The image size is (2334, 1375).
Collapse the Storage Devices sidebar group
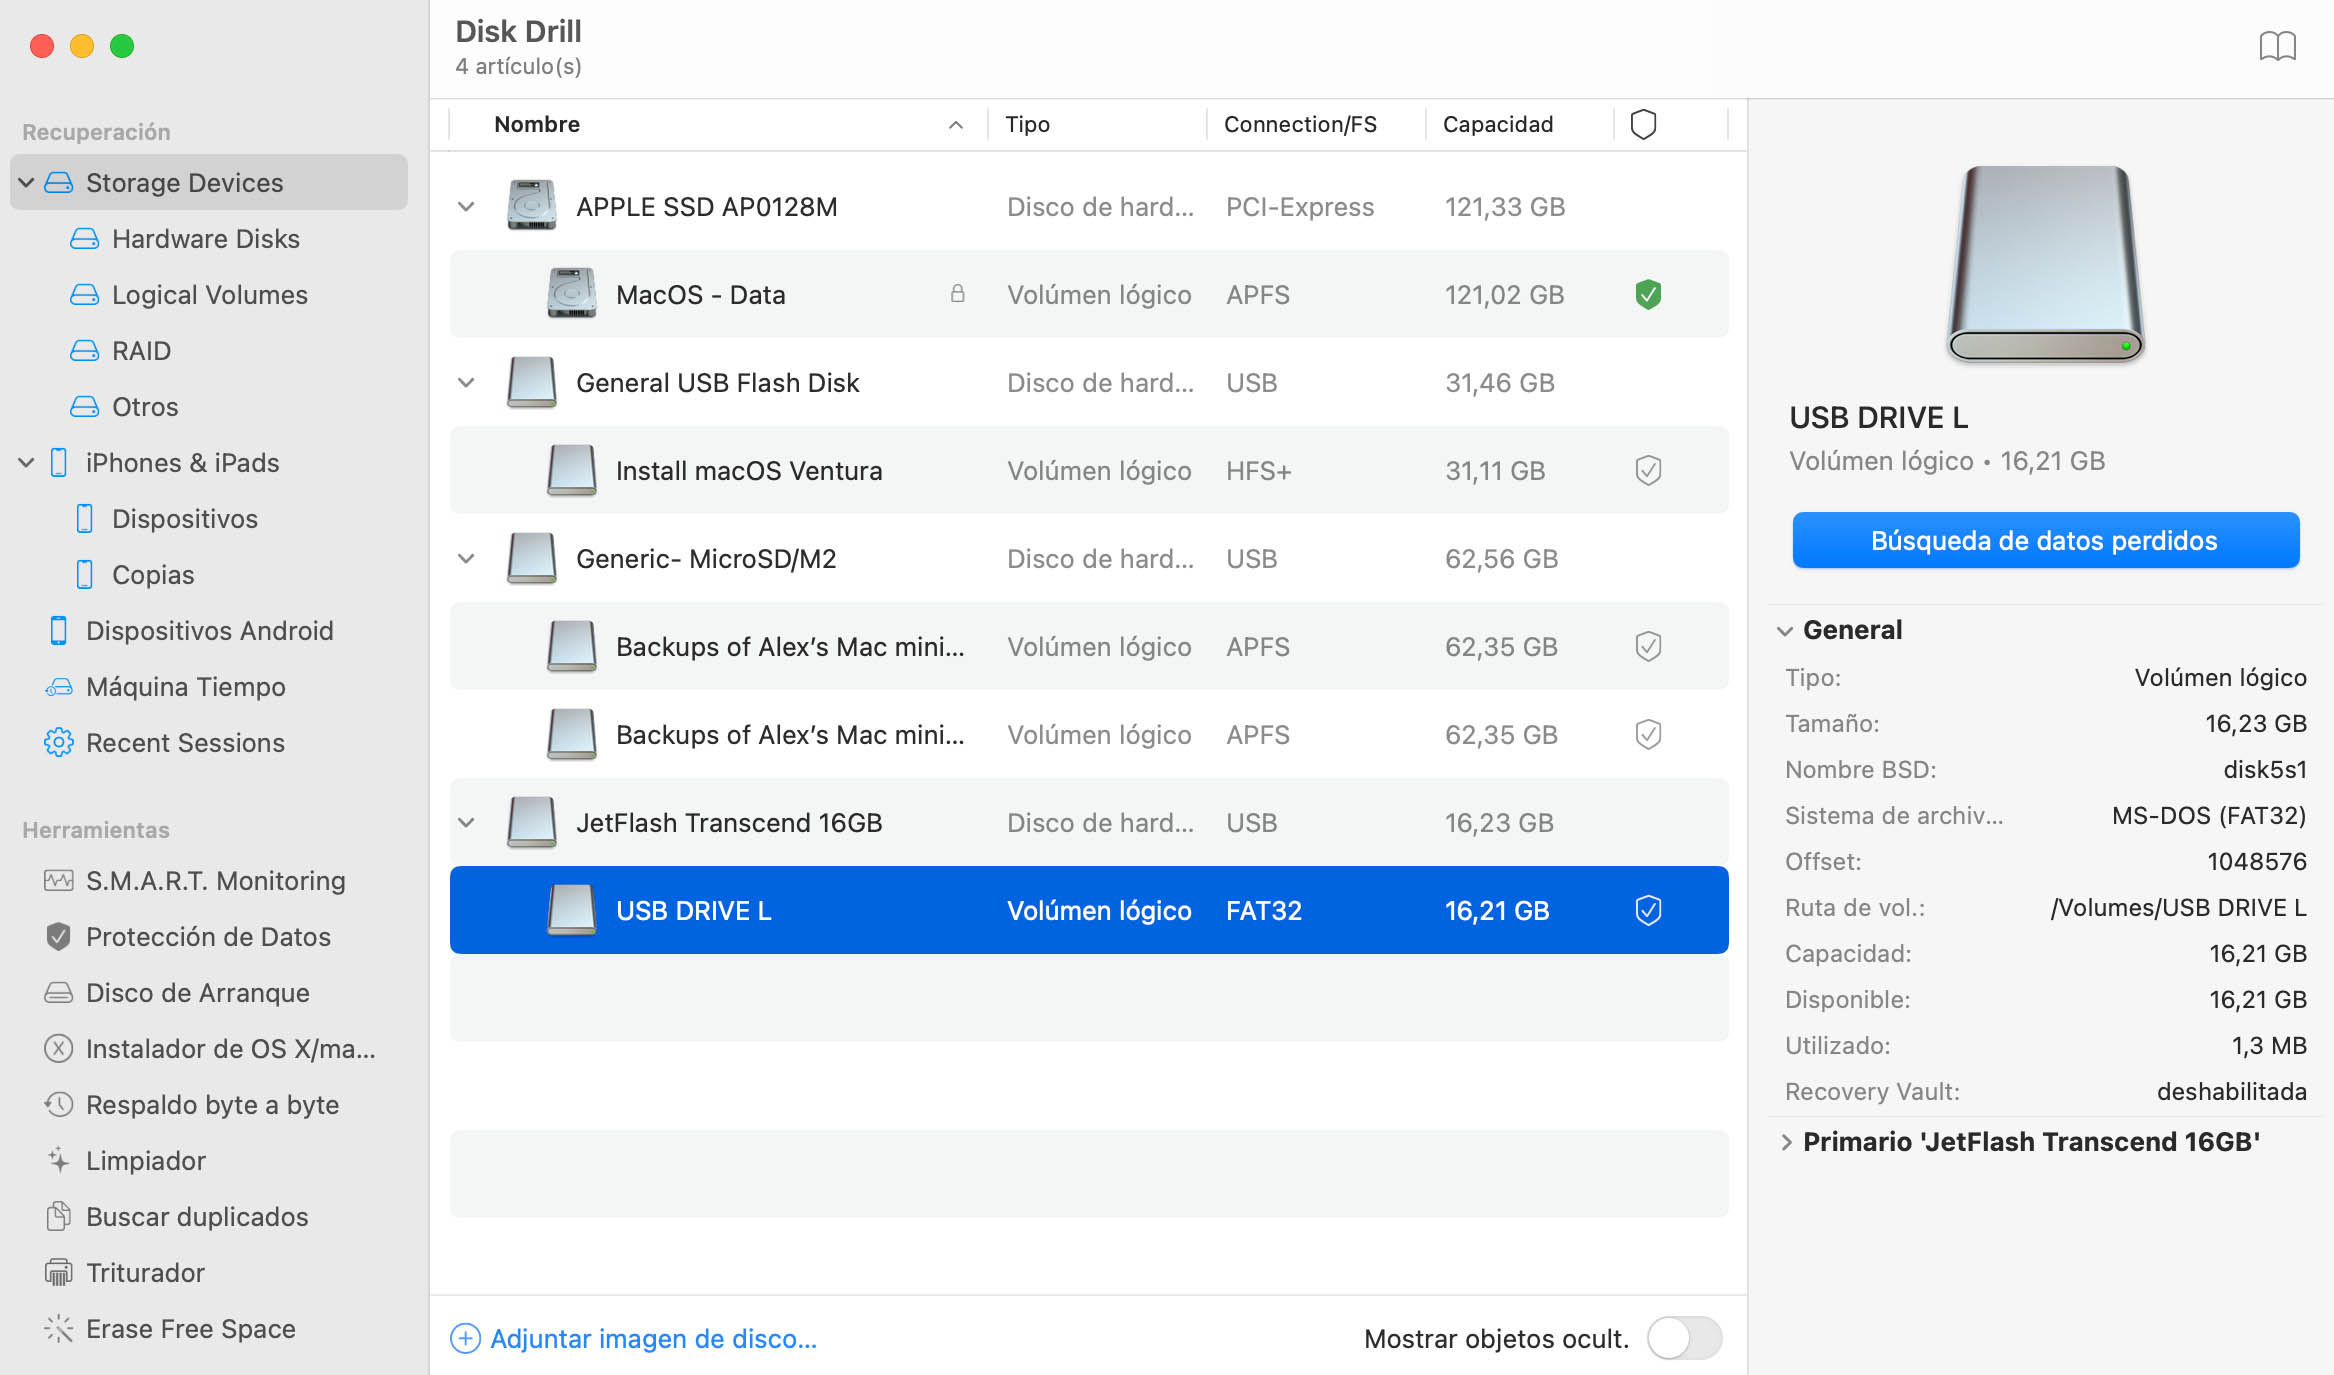tap(27, 182)
